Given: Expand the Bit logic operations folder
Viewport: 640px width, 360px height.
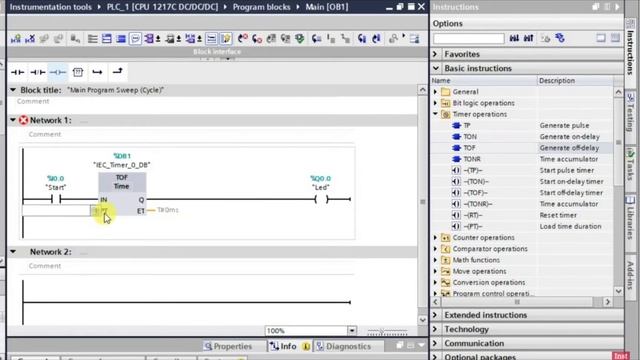Looking at the screenshot, I should click(x=435, y=103).
